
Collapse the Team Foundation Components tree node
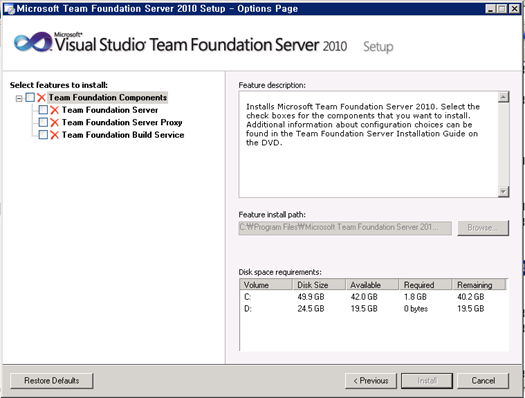click(x=19, y=98)
